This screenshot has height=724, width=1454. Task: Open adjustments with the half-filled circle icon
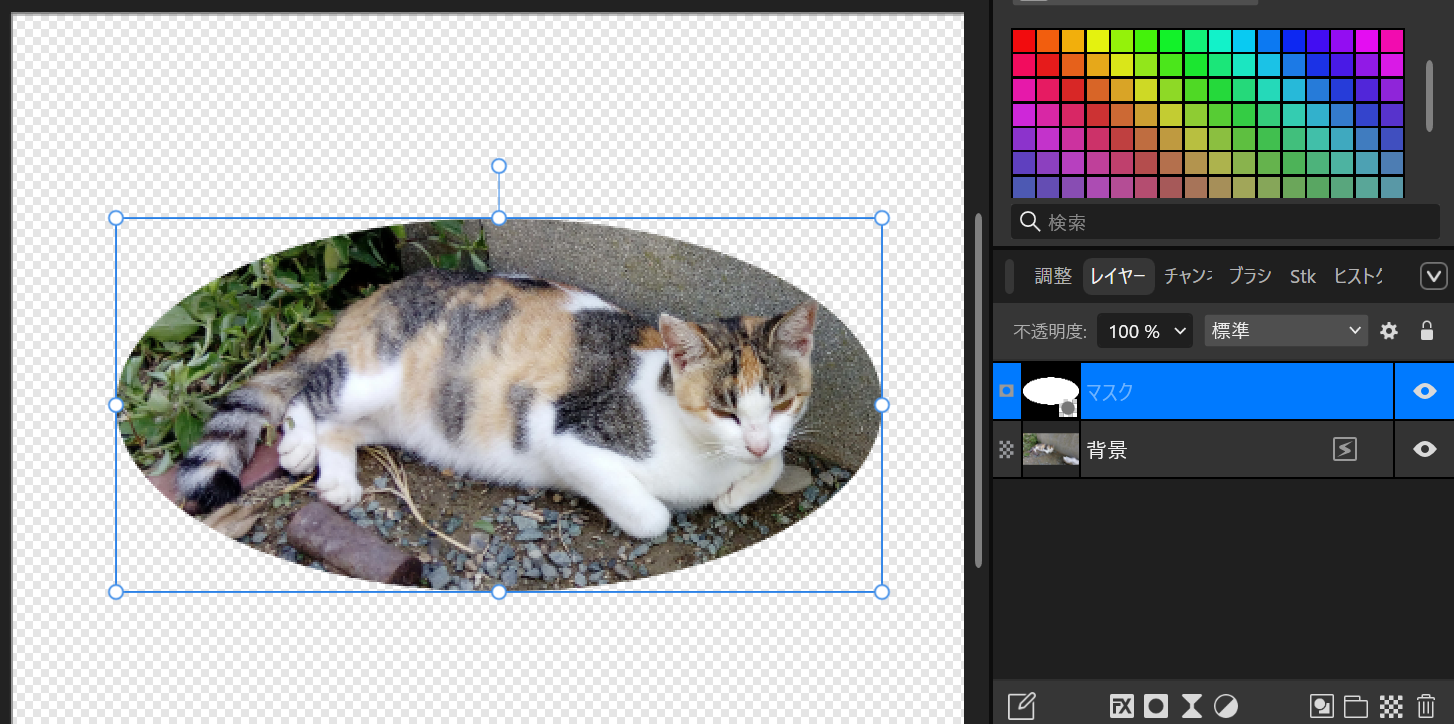point(1226,706)
